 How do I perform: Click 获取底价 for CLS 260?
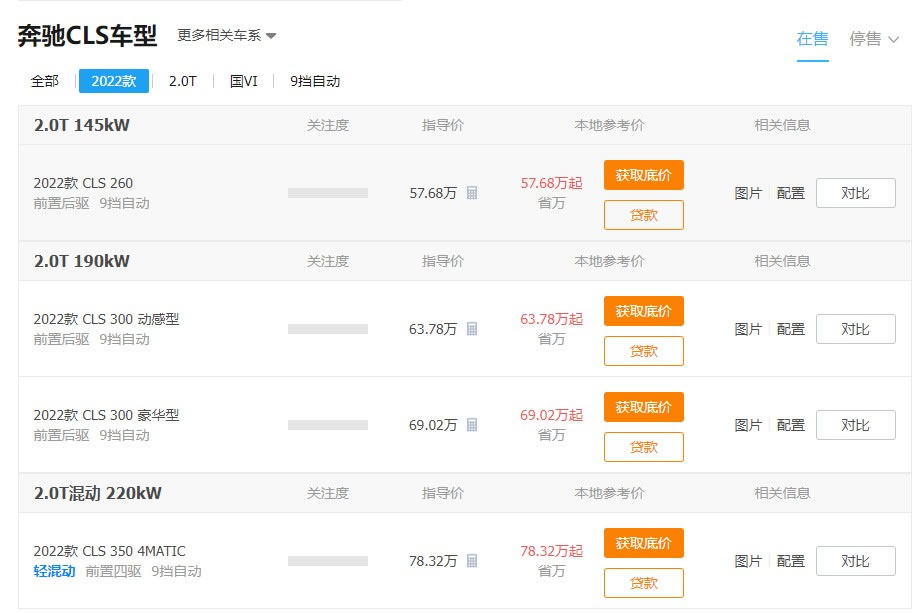[x=644, y=175]
